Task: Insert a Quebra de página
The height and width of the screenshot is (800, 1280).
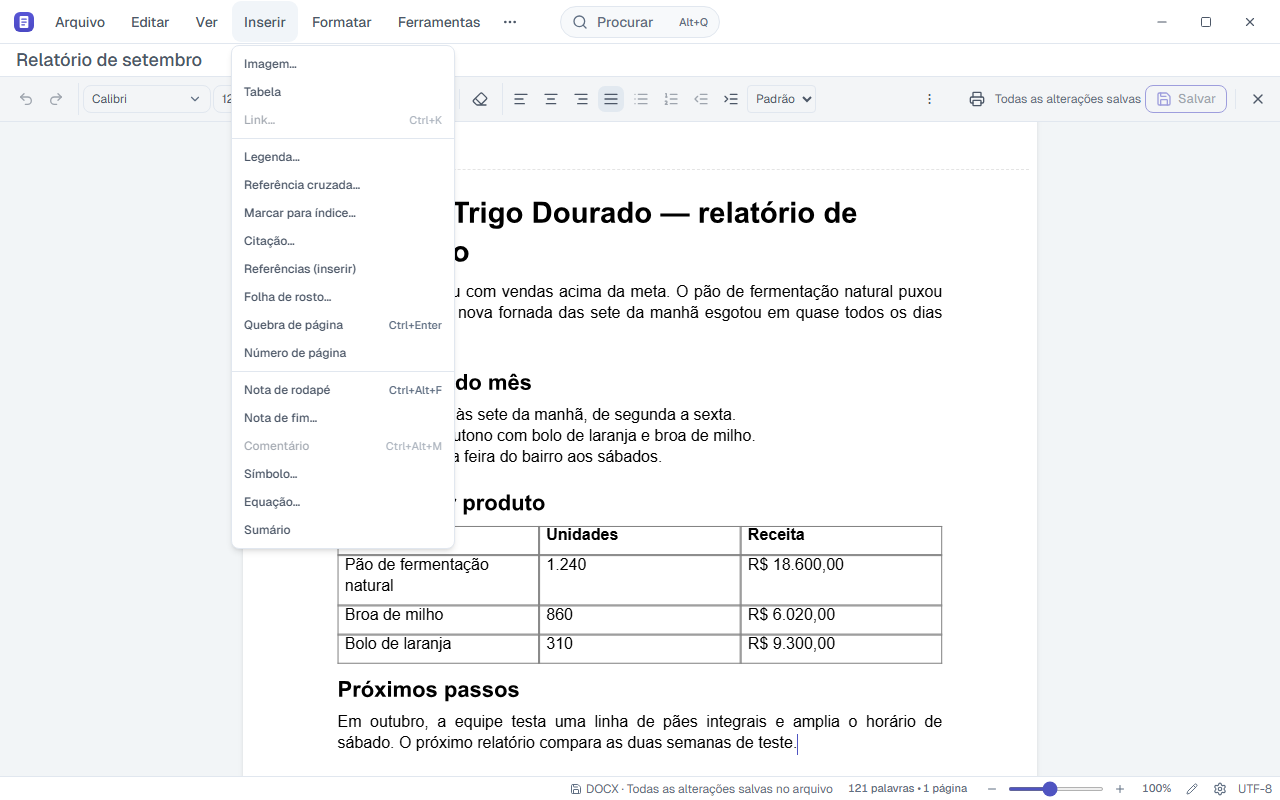Action: [343, 325]
